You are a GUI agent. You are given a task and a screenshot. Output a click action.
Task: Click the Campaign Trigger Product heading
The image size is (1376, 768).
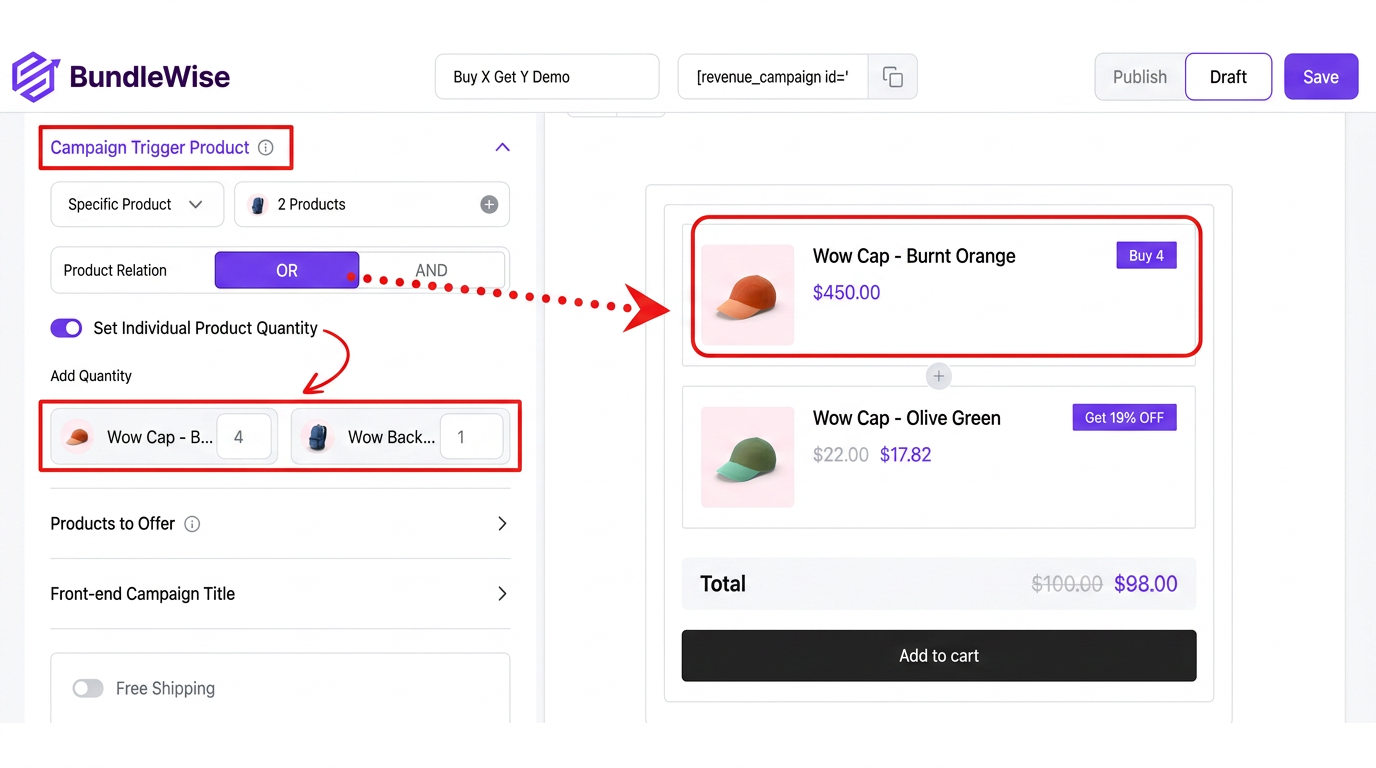coord(150,147)
